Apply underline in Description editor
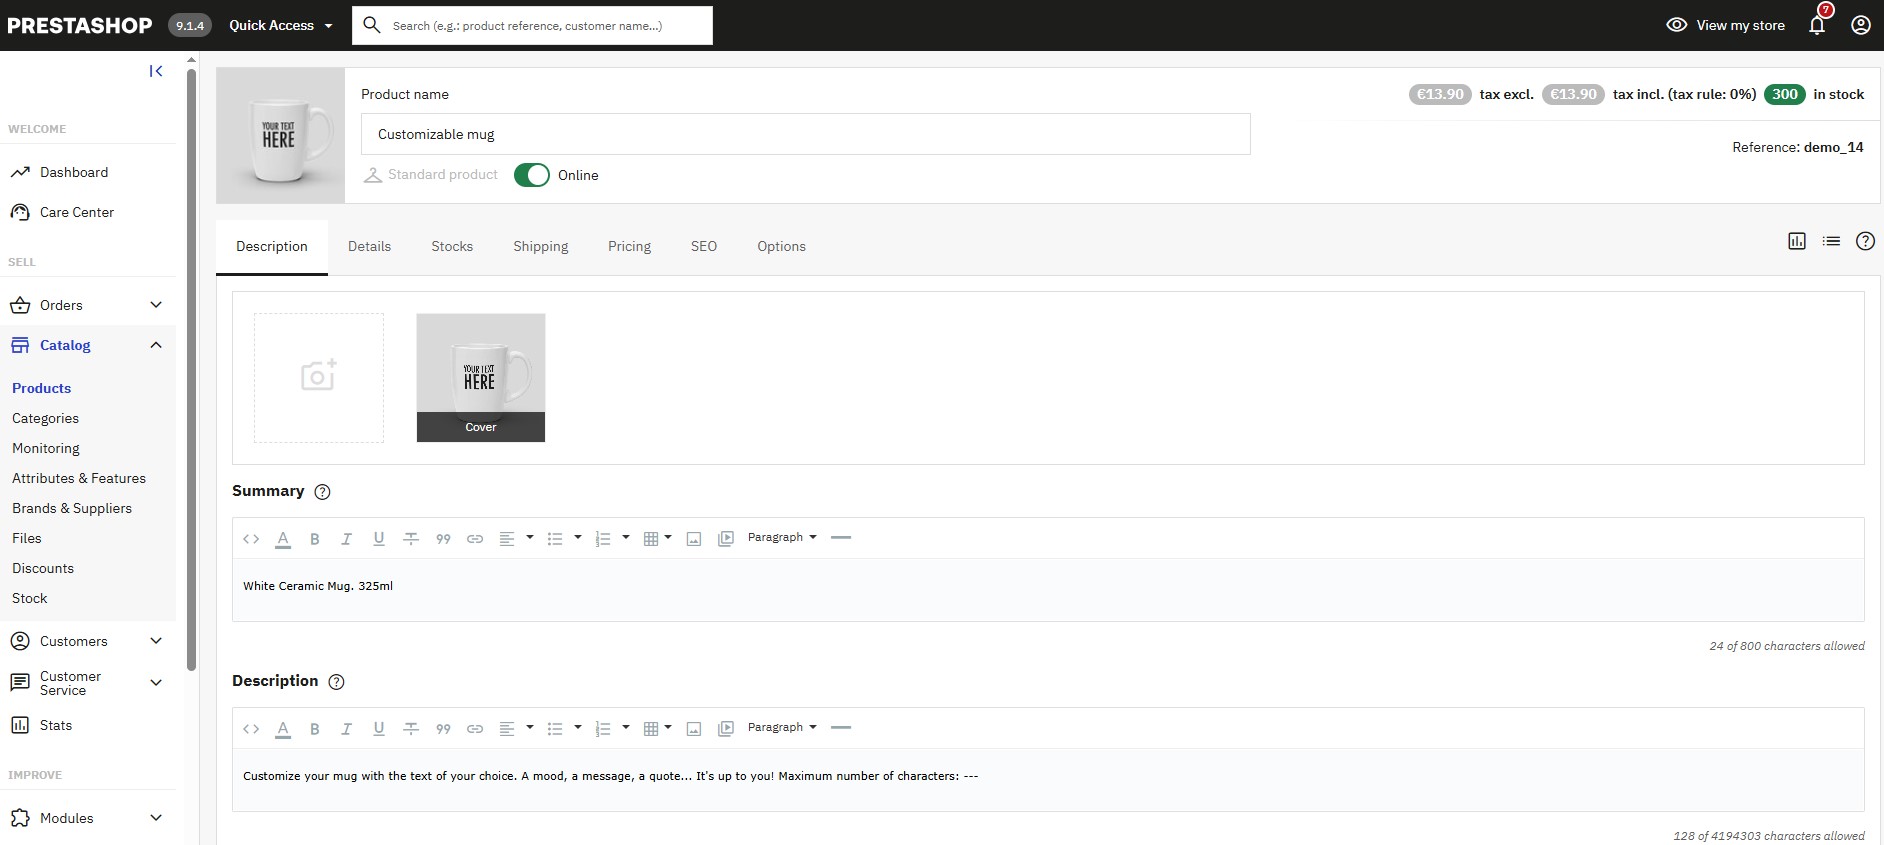 coord(379,729)
